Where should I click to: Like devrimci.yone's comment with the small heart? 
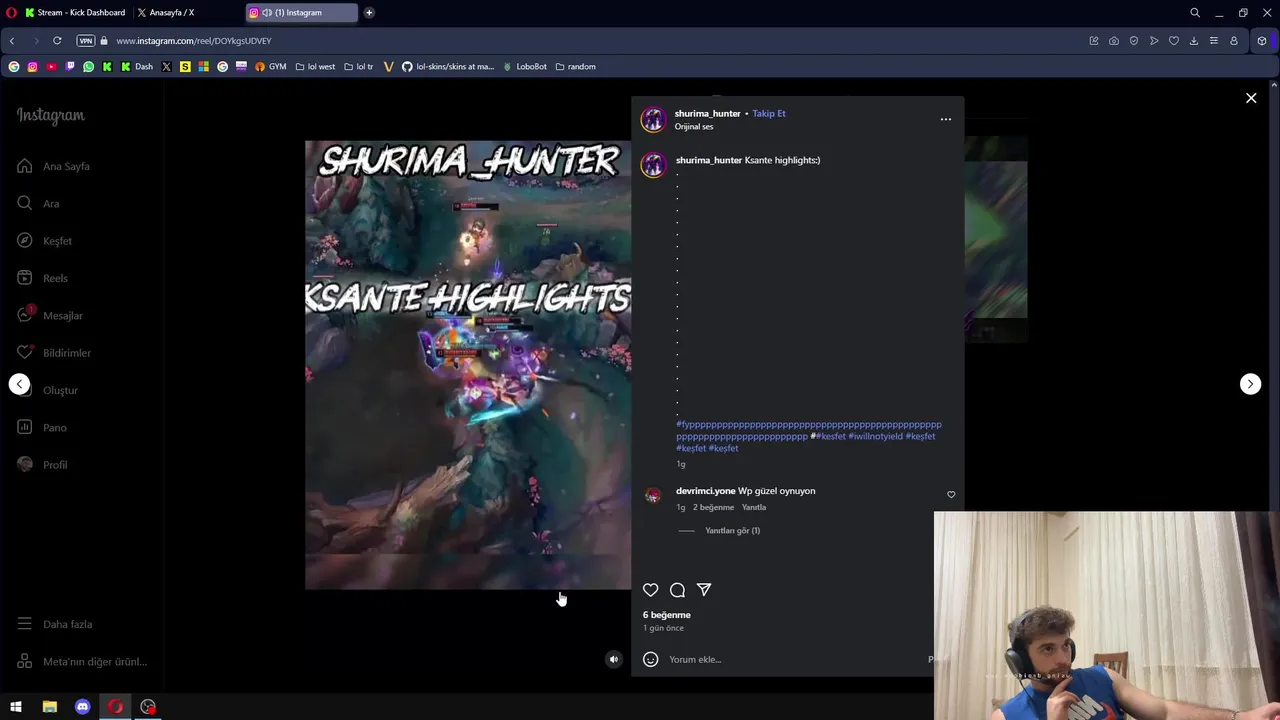951,494
